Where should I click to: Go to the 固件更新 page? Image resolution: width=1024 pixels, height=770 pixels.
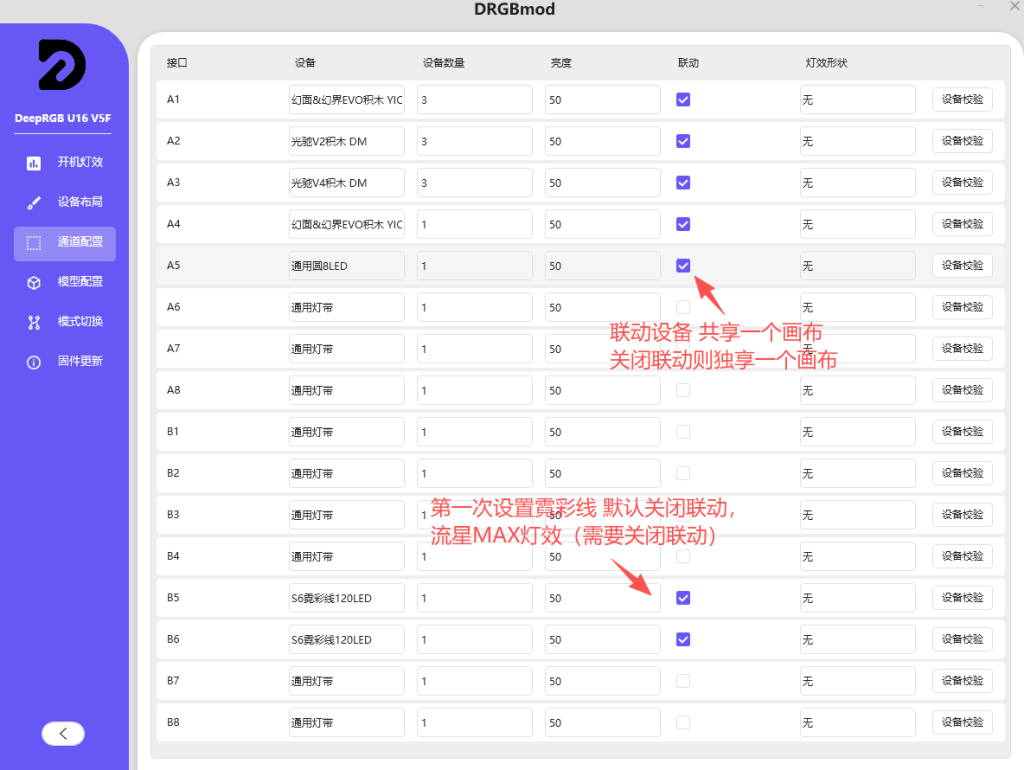[80, 361]
